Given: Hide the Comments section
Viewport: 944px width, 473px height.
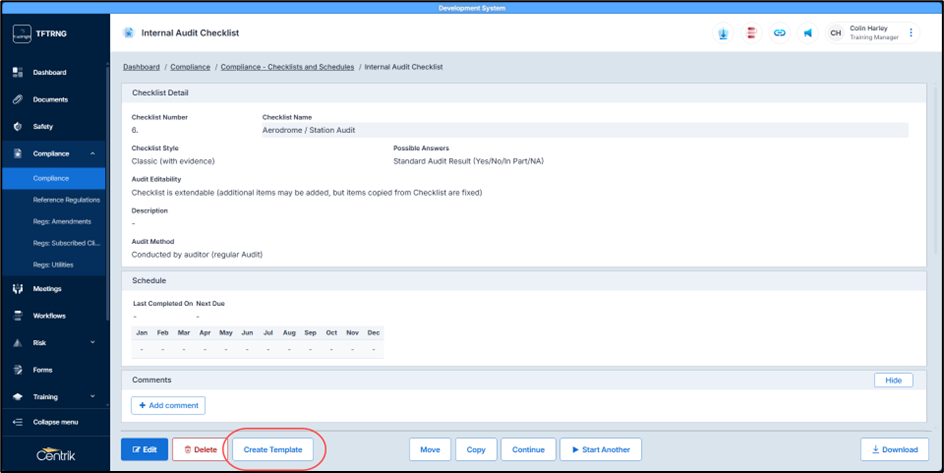Looking at the screenshot, I should [893, 380].
